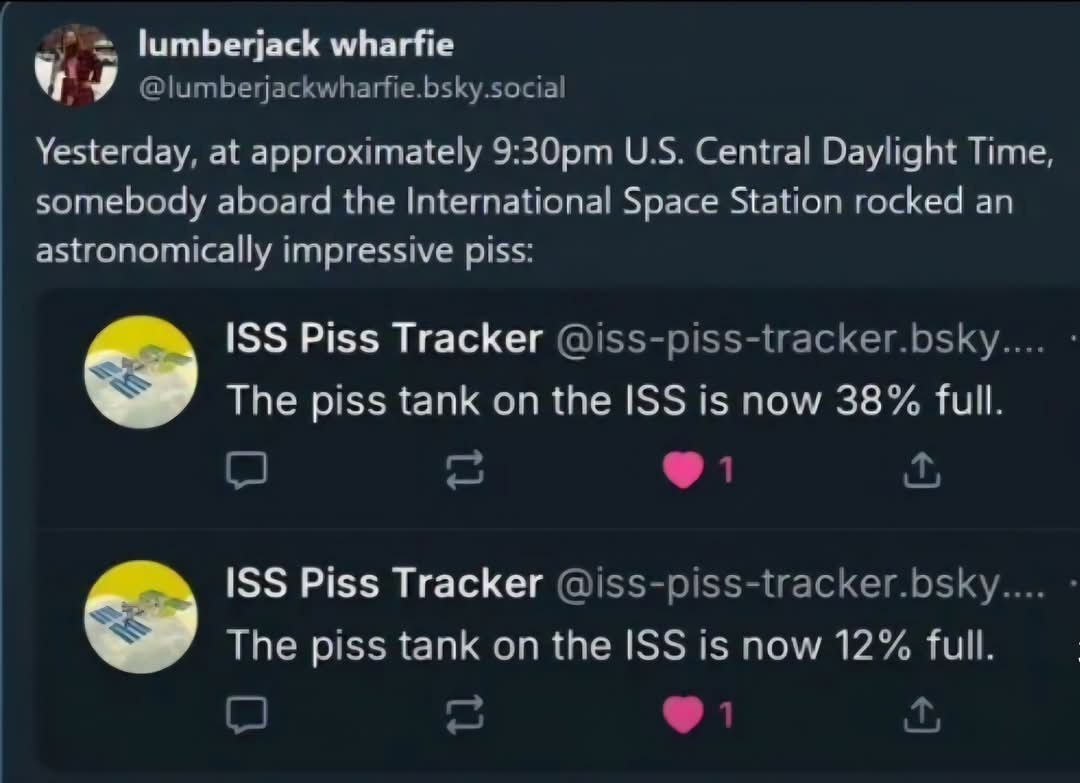This screenshot has height=783, width=1080.
Task: Open ISS Piss Tracker name on 12% post
Action: pos(384,583)
